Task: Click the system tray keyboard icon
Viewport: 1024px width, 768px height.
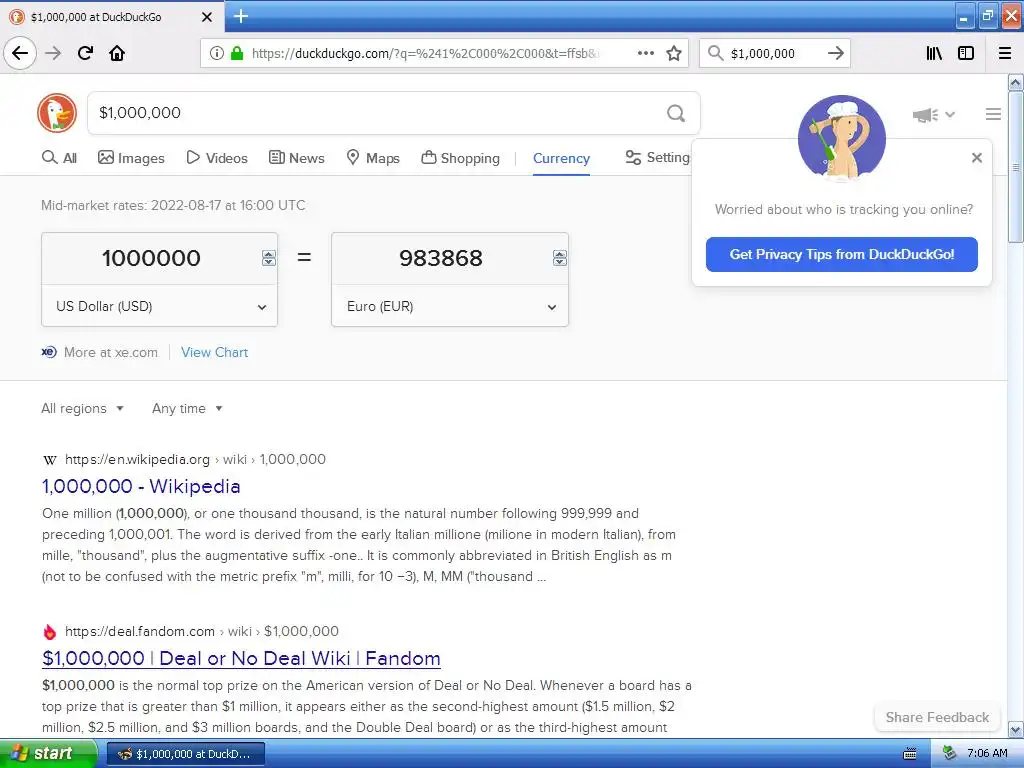Action: [910, 754]
